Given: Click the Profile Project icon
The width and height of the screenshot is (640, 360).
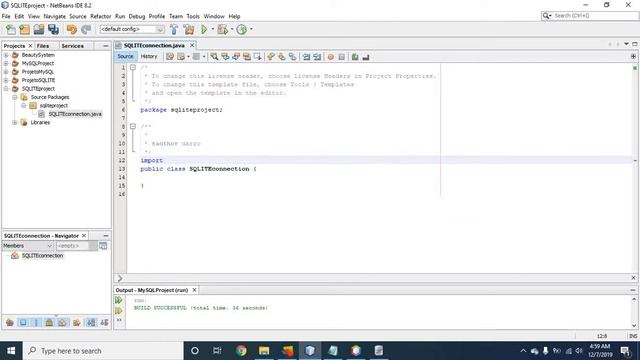Looking at the screenshot, I should [x=242, y=29].
